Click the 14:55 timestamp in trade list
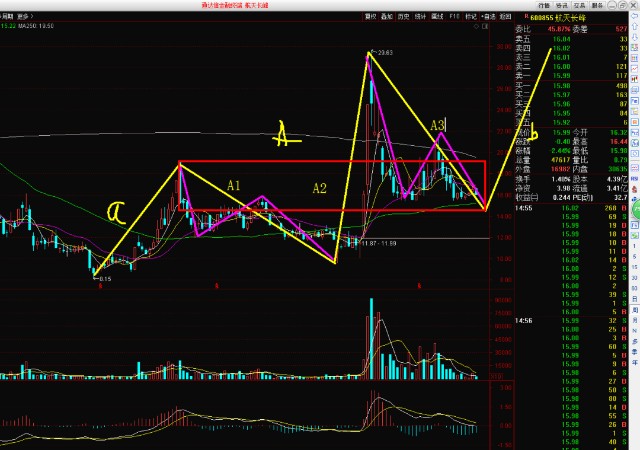The width and height of the screenshot is (640, 450). [x=523, y=208]
